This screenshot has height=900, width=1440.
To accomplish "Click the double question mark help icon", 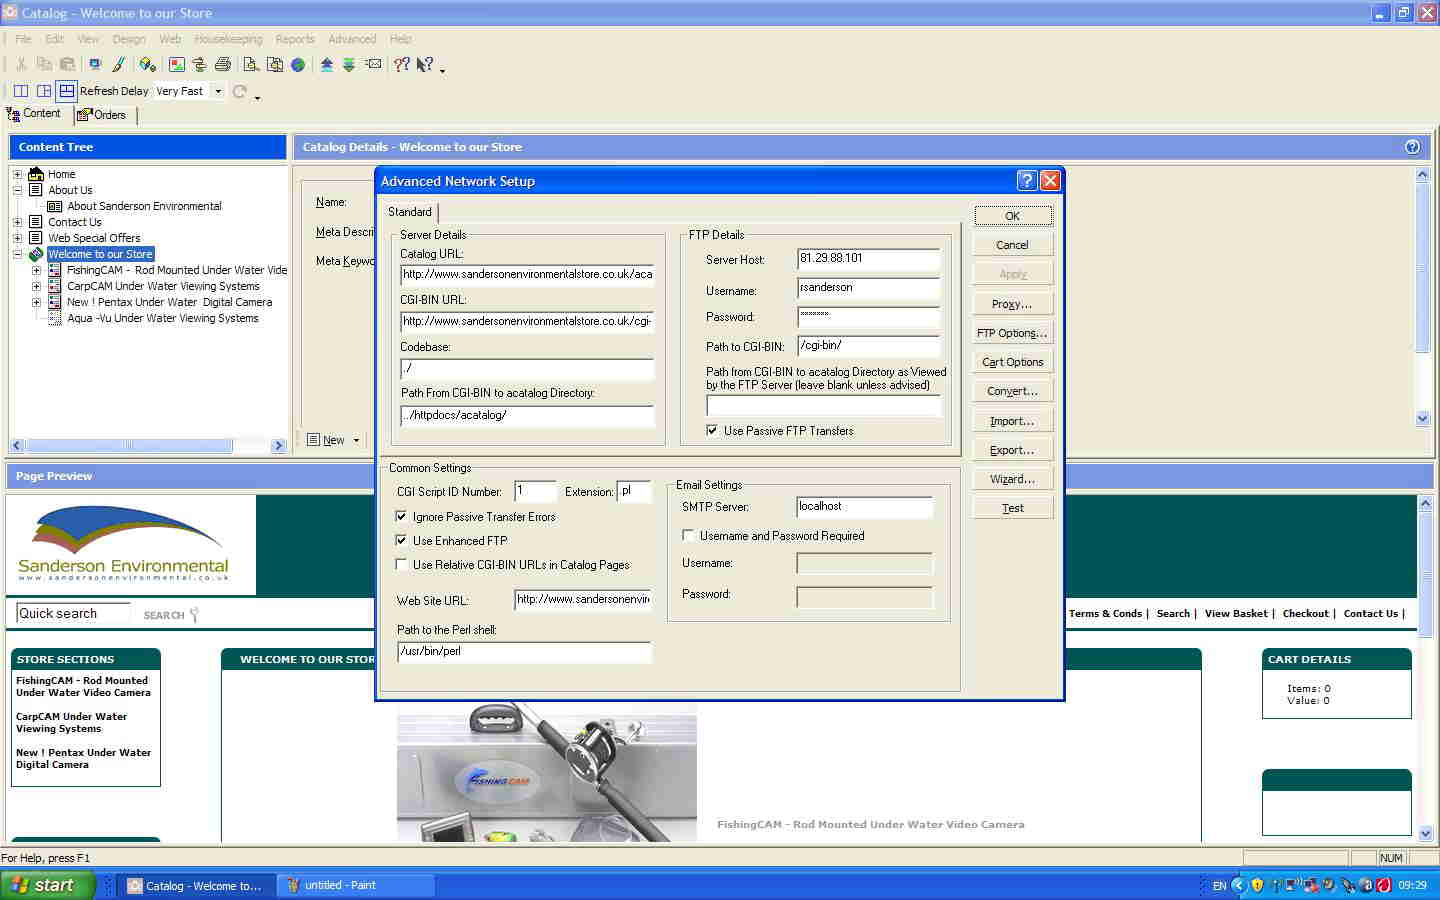I will tap(402, 65).
